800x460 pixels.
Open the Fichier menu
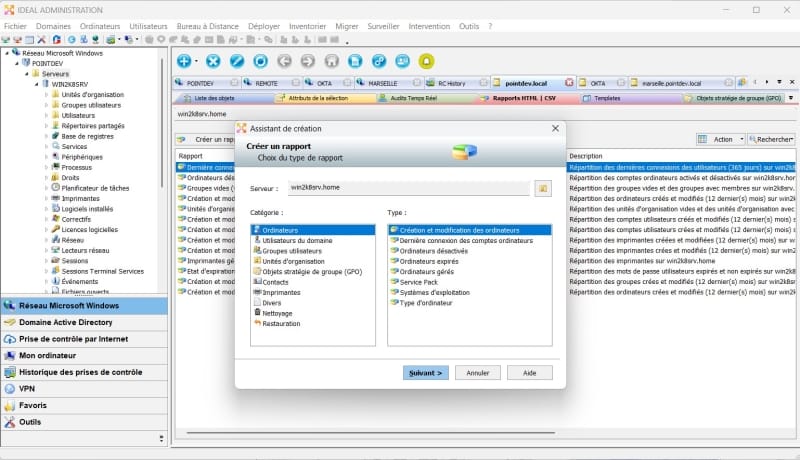[x=15, y=26]
